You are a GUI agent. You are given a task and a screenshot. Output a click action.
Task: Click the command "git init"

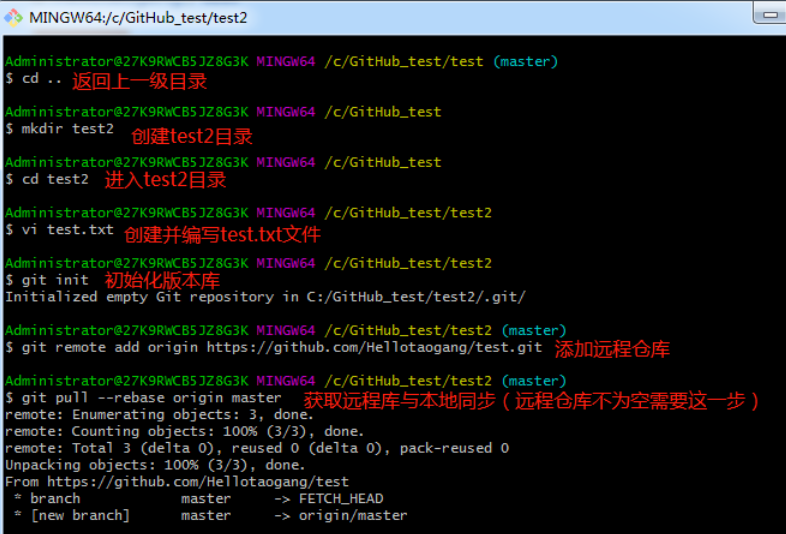click(x=55, y=280)
